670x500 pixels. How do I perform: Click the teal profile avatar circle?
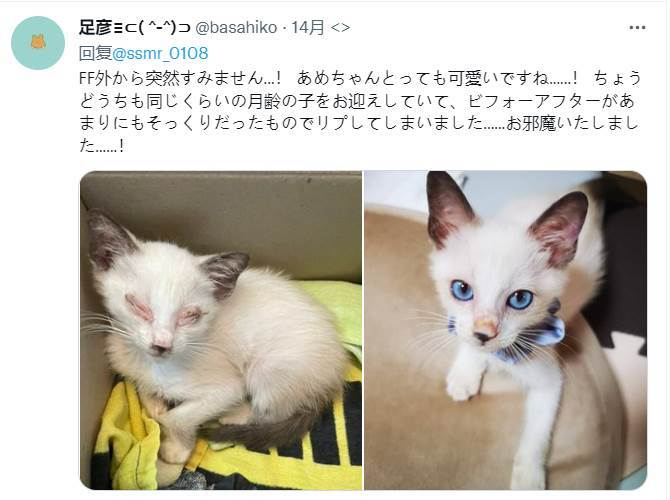(38, 43)
